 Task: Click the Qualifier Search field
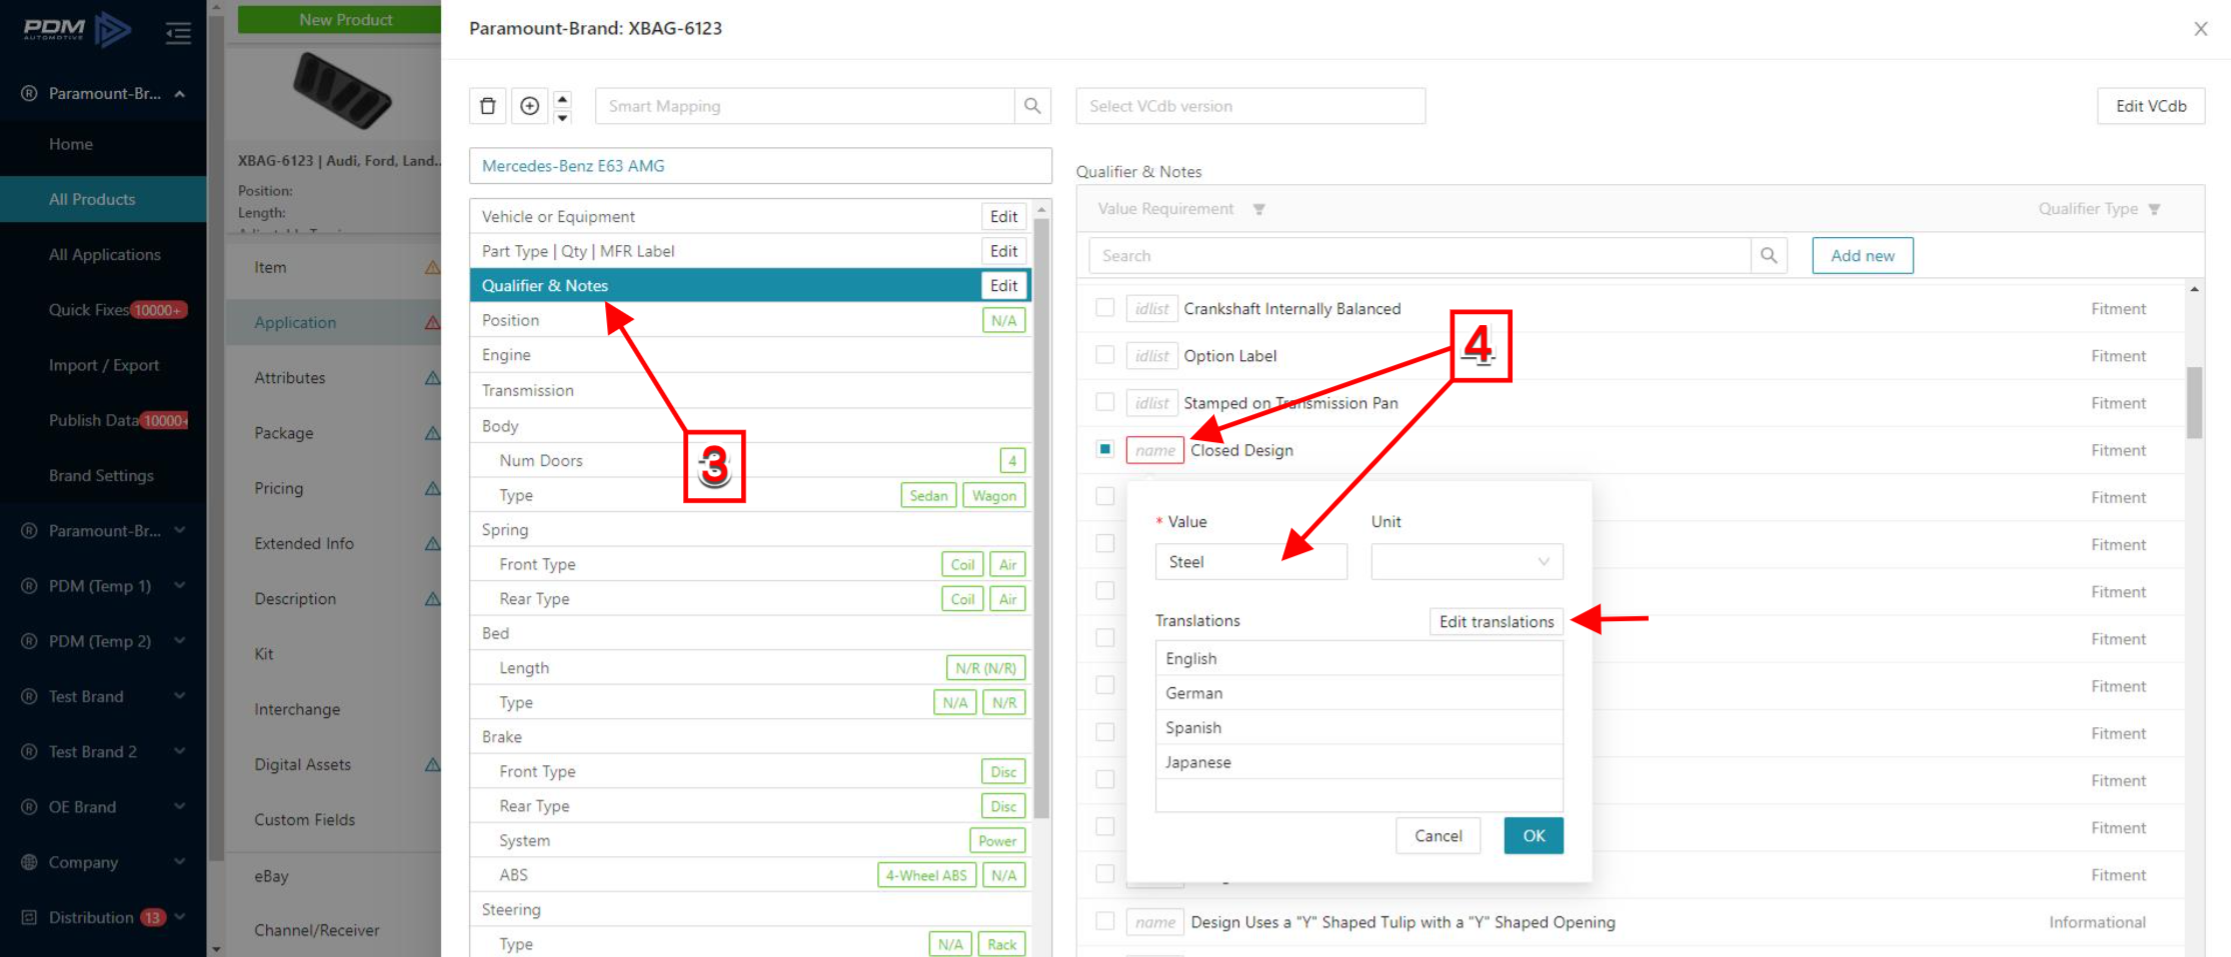click(1420, 256)
